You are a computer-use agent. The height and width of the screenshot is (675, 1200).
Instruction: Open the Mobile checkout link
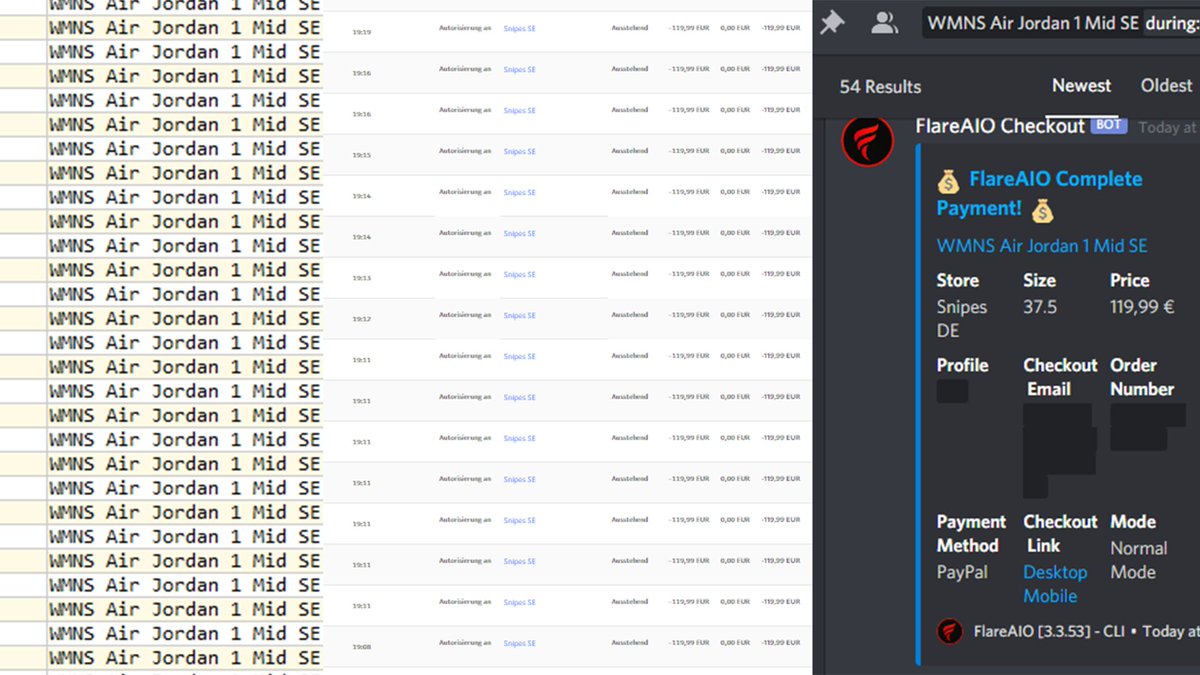click(1050, 596)
